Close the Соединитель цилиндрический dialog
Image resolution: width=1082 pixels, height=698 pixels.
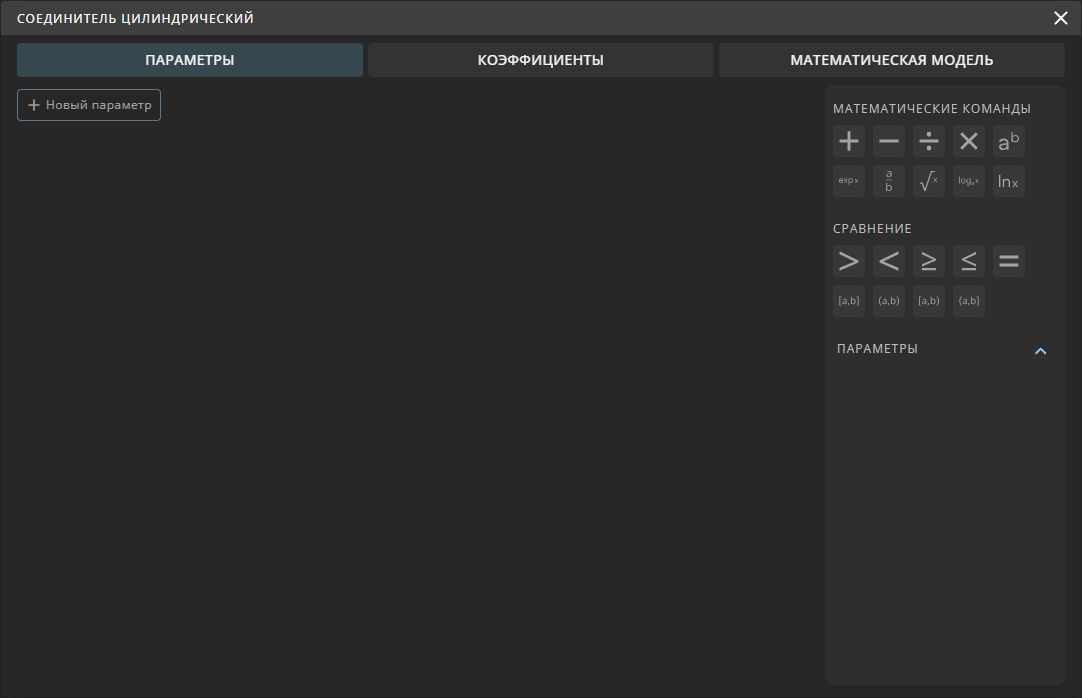click(1061, 18)
